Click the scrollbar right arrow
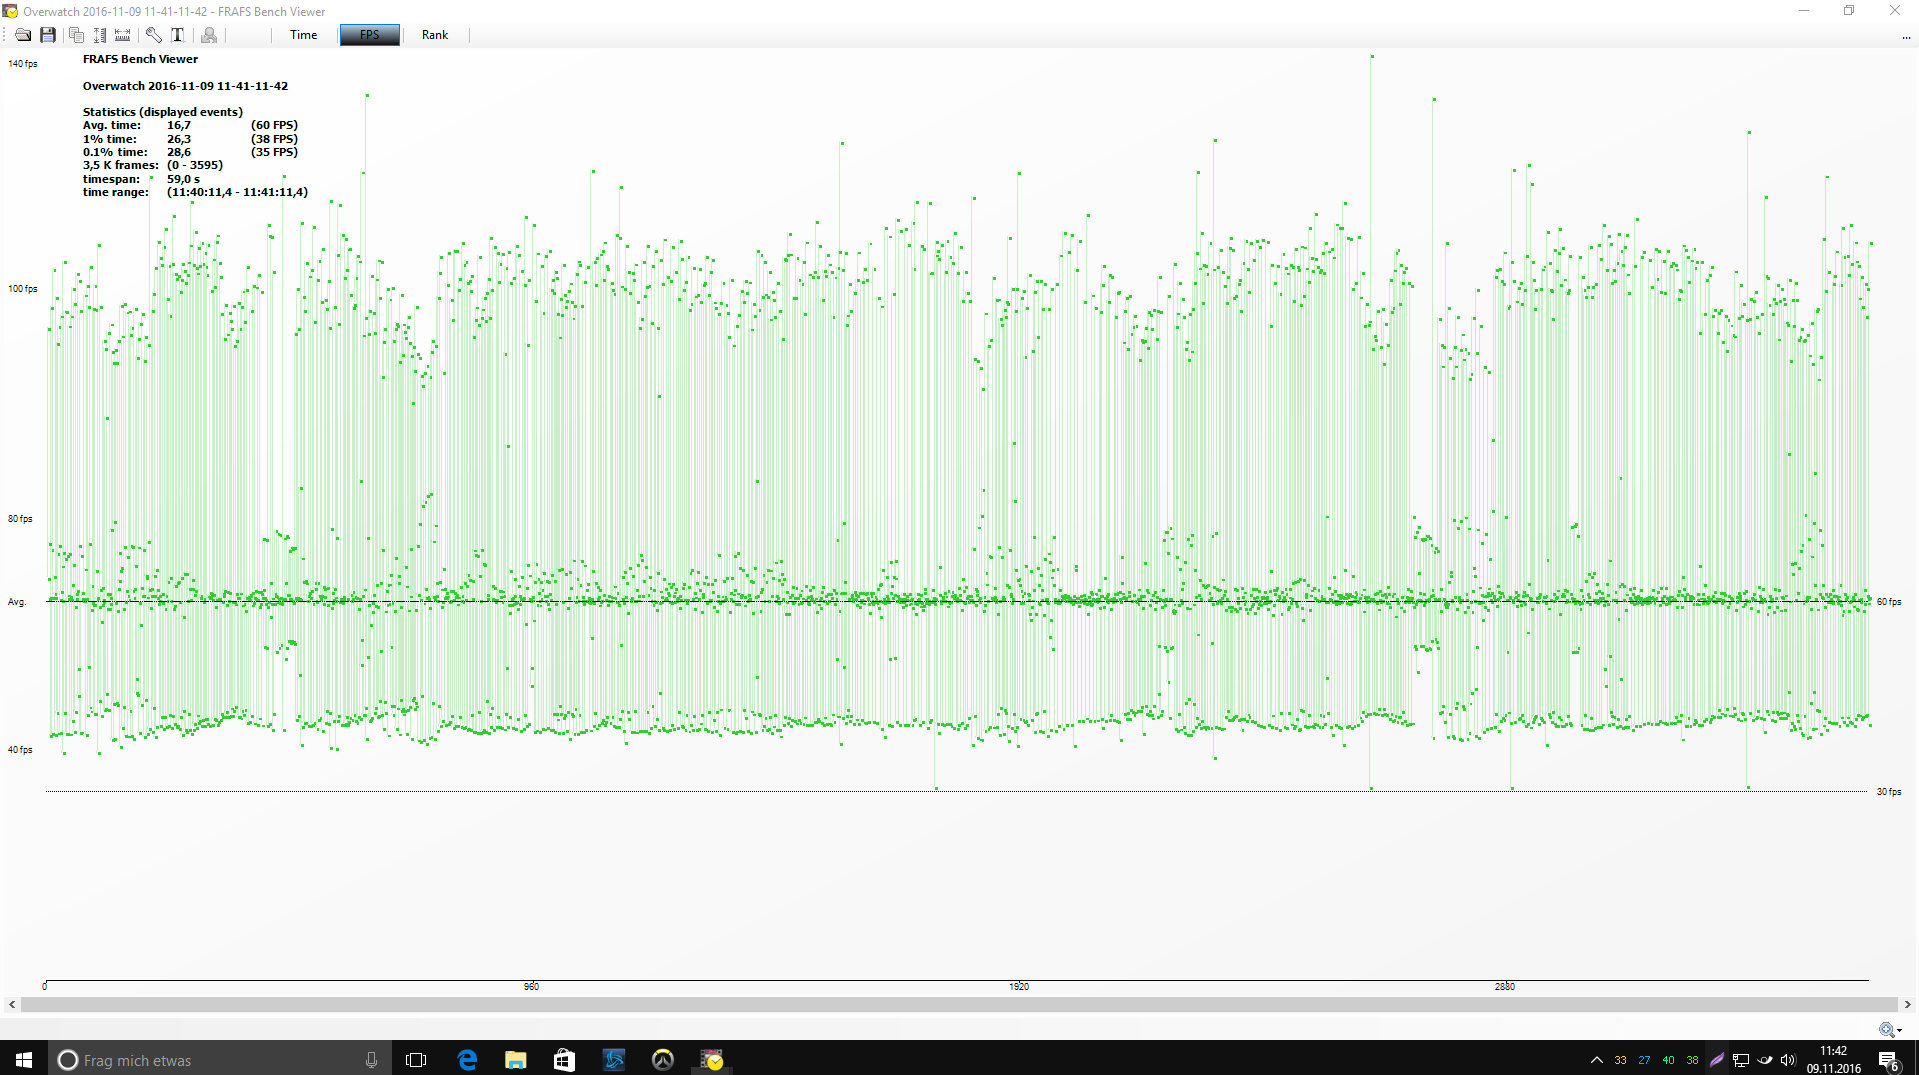This screenshot has height=1075, width=1919. [x=1907, y=1004]
